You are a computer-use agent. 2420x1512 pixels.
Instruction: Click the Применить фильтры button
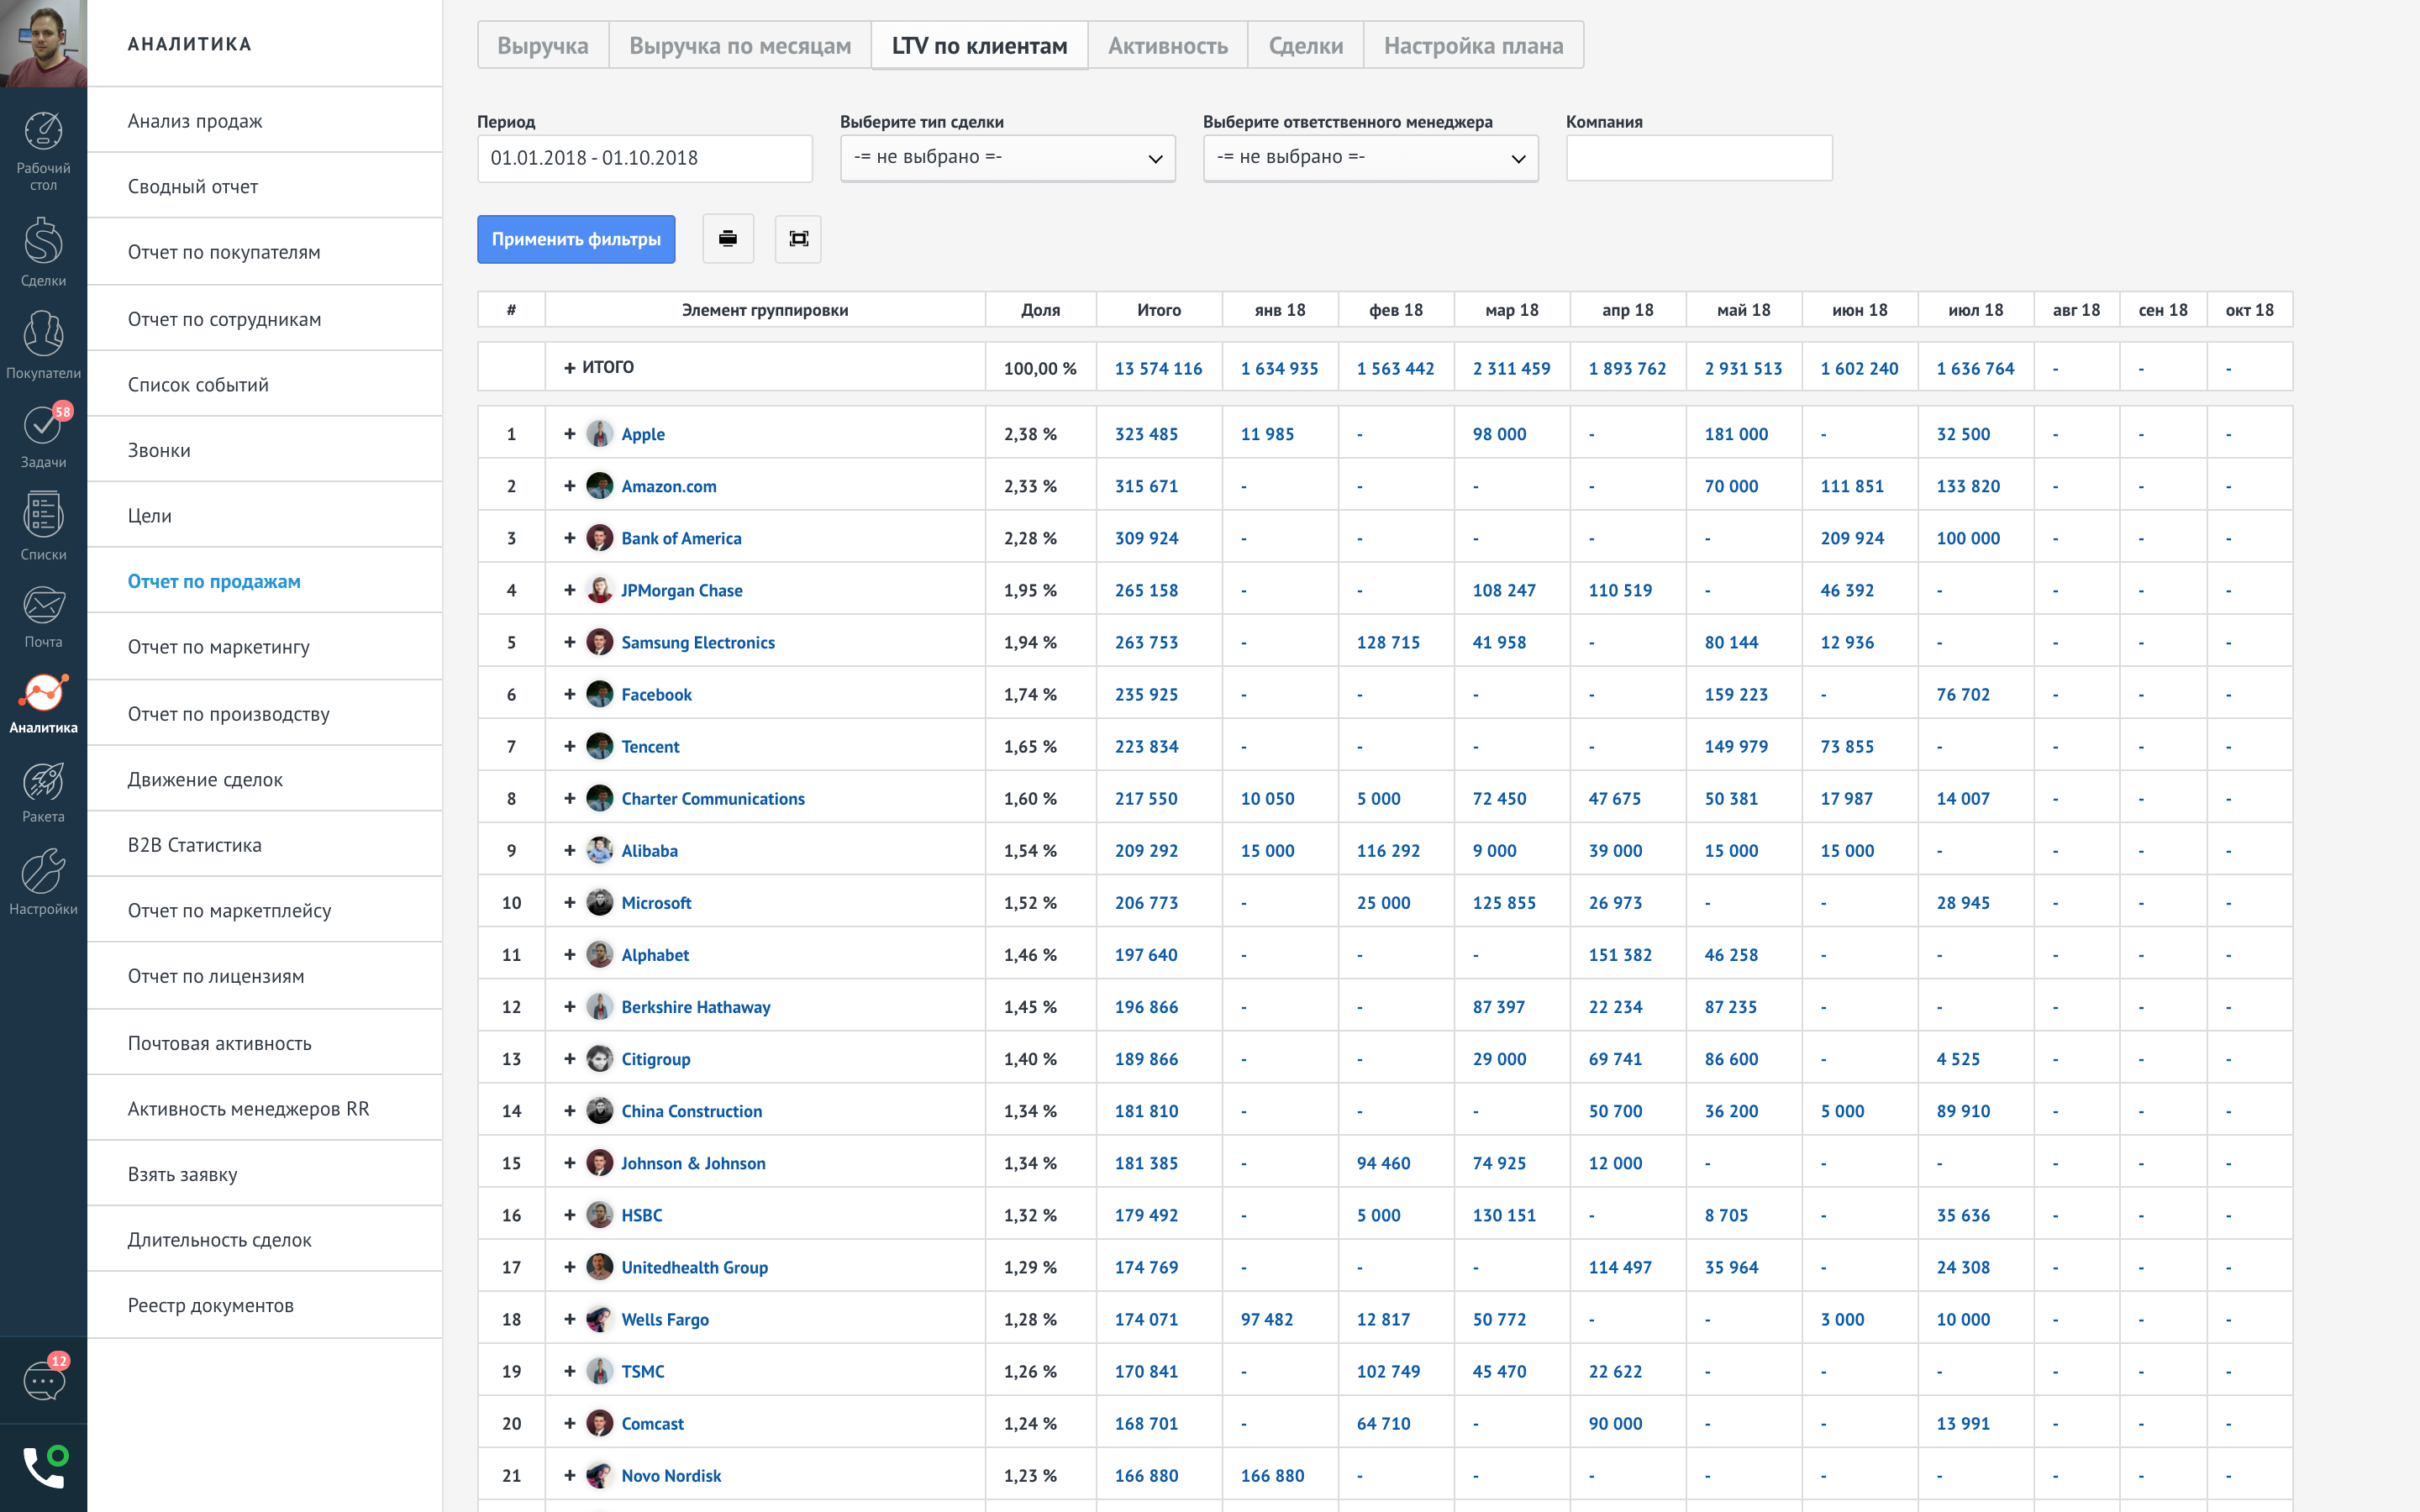576,239
